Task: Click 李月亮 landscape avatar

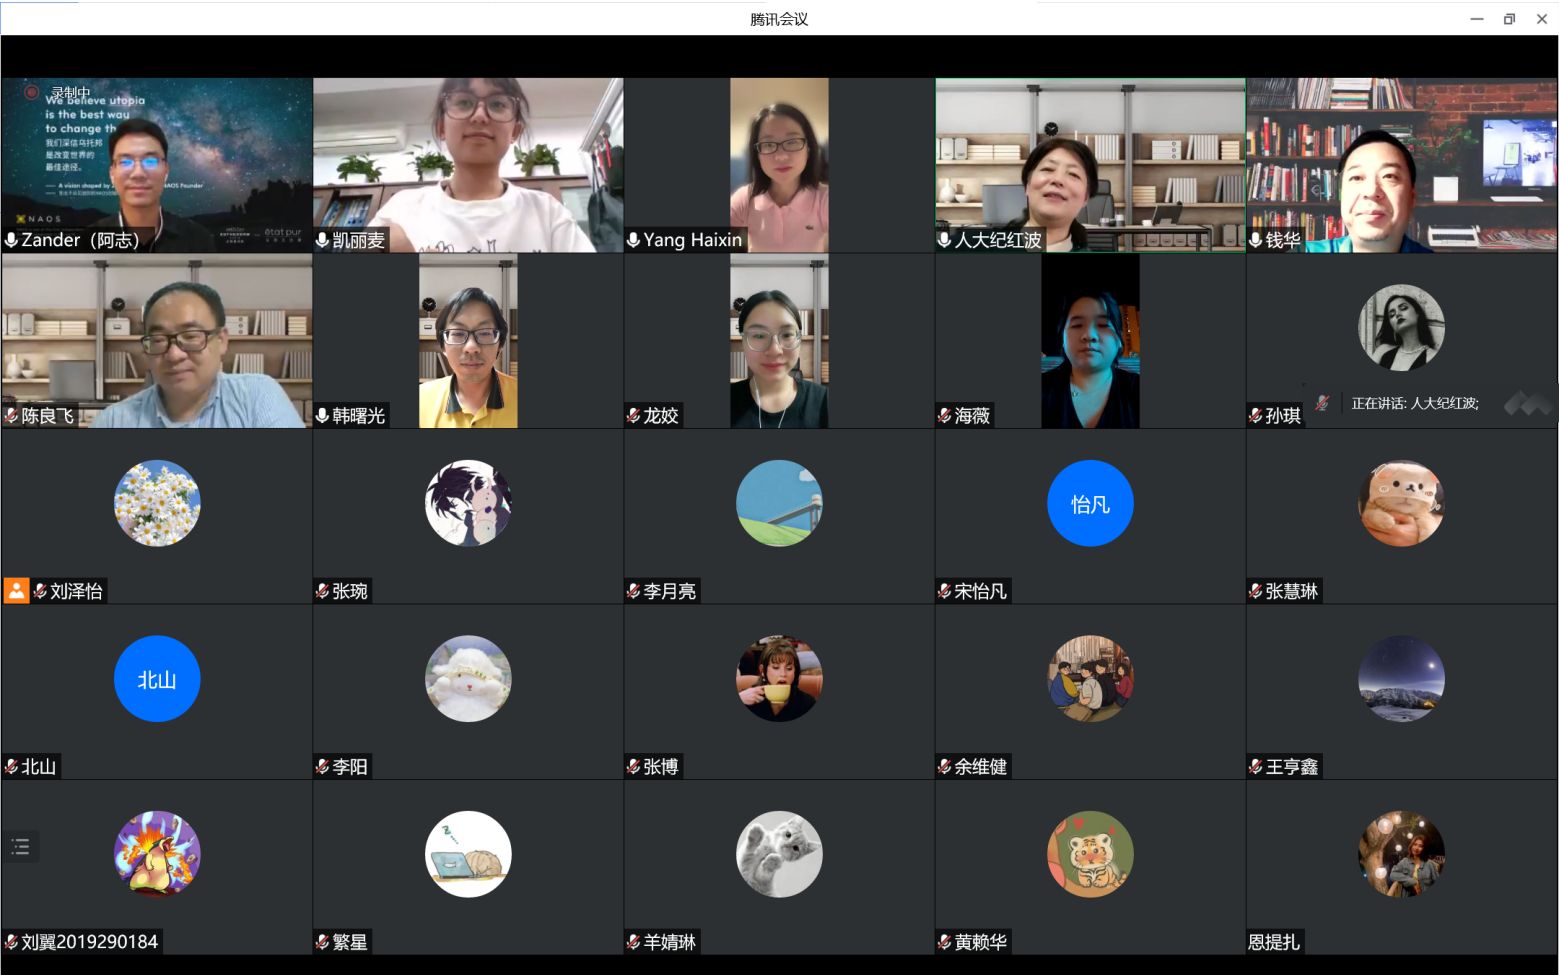Action: pos(779,503)
